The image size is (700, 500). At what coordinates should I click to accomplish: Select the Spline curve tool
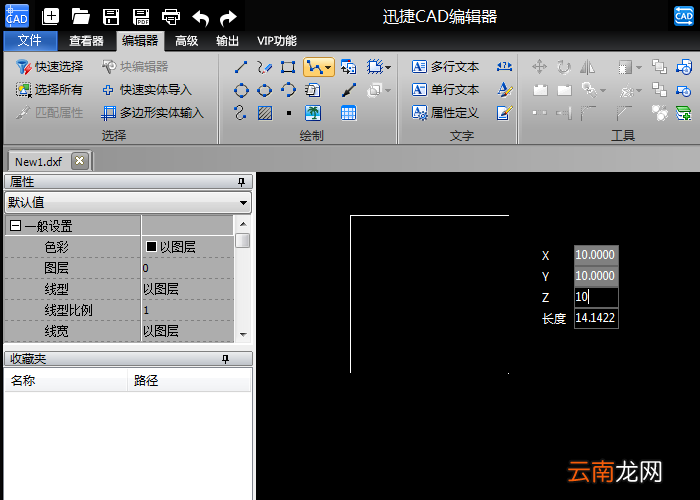pos(241,113)
